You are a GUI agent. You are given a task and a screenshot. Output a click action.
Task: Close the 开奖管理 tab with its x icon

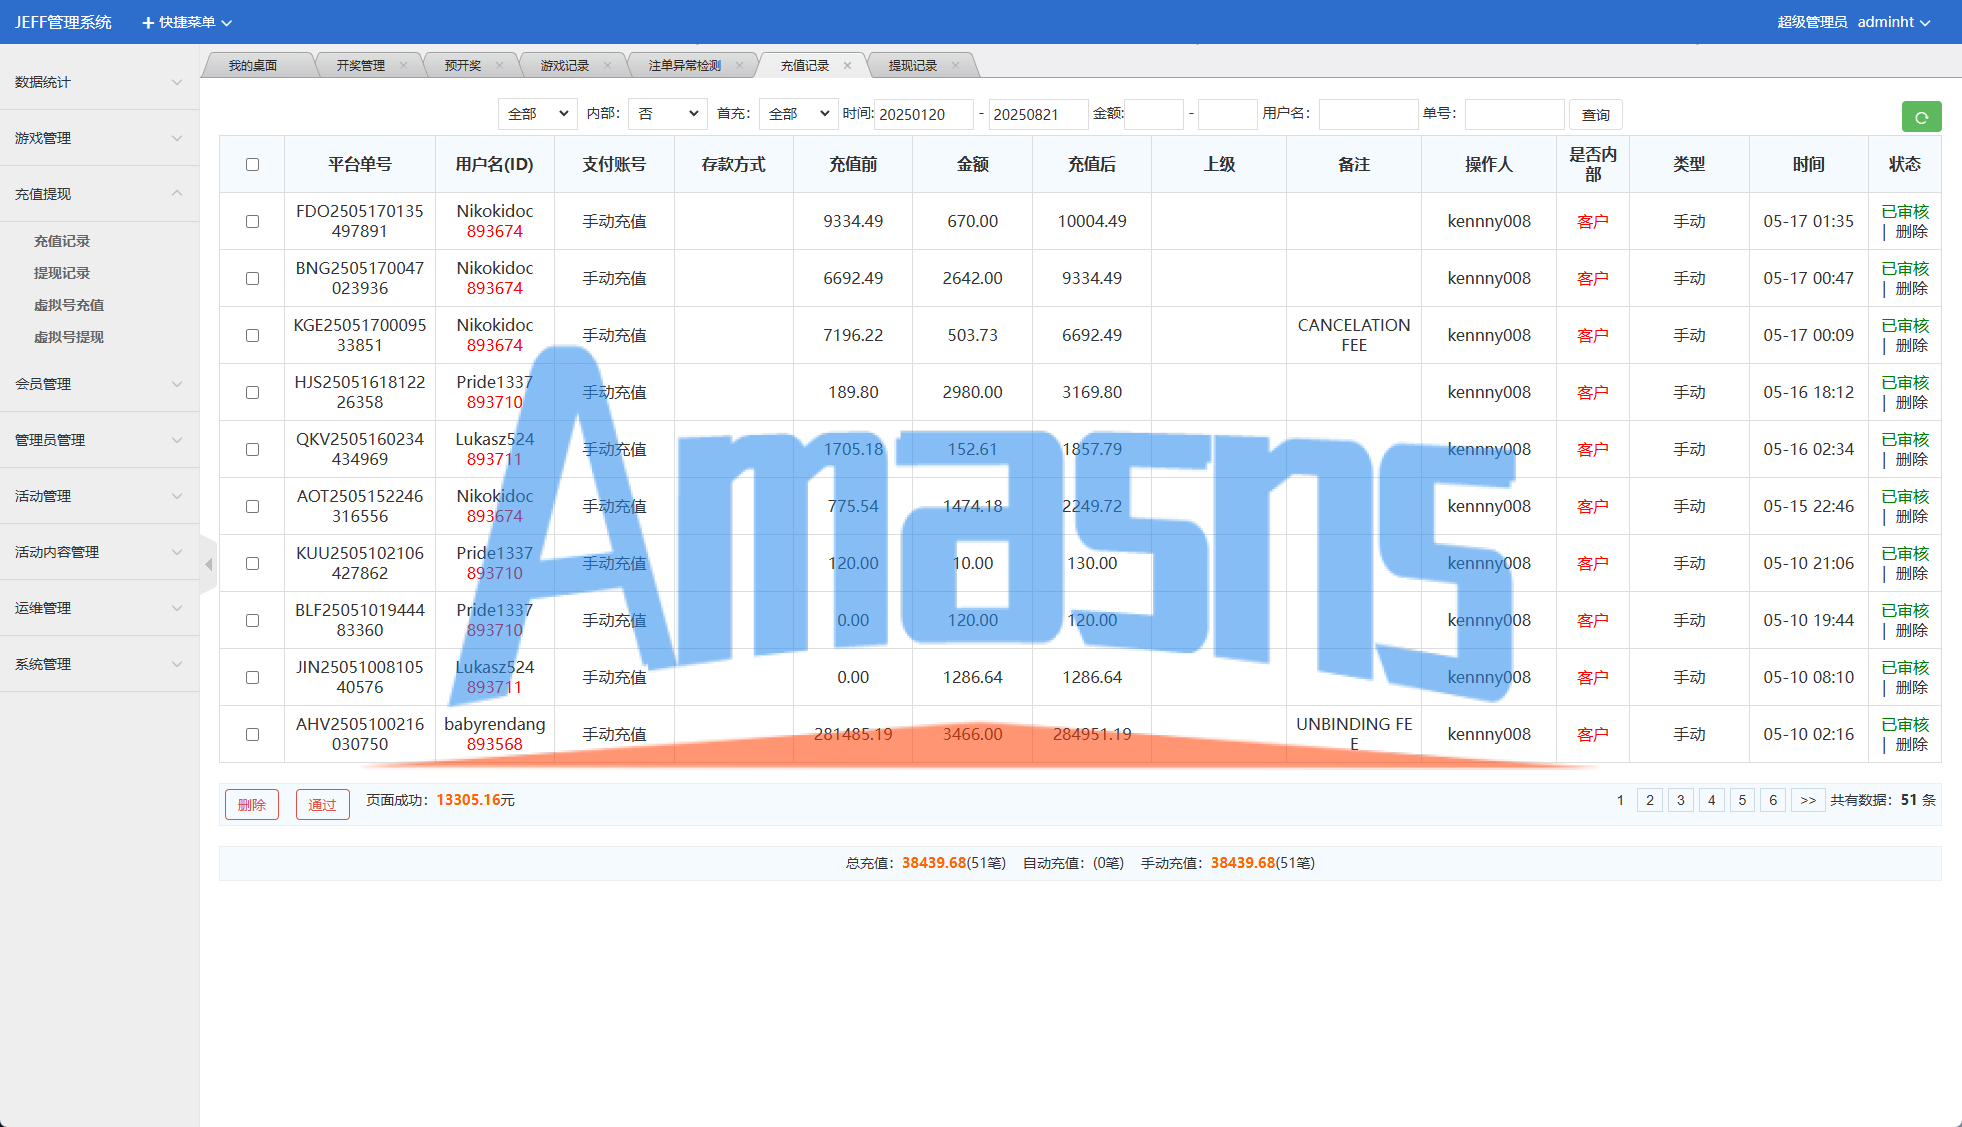point(403,66)
